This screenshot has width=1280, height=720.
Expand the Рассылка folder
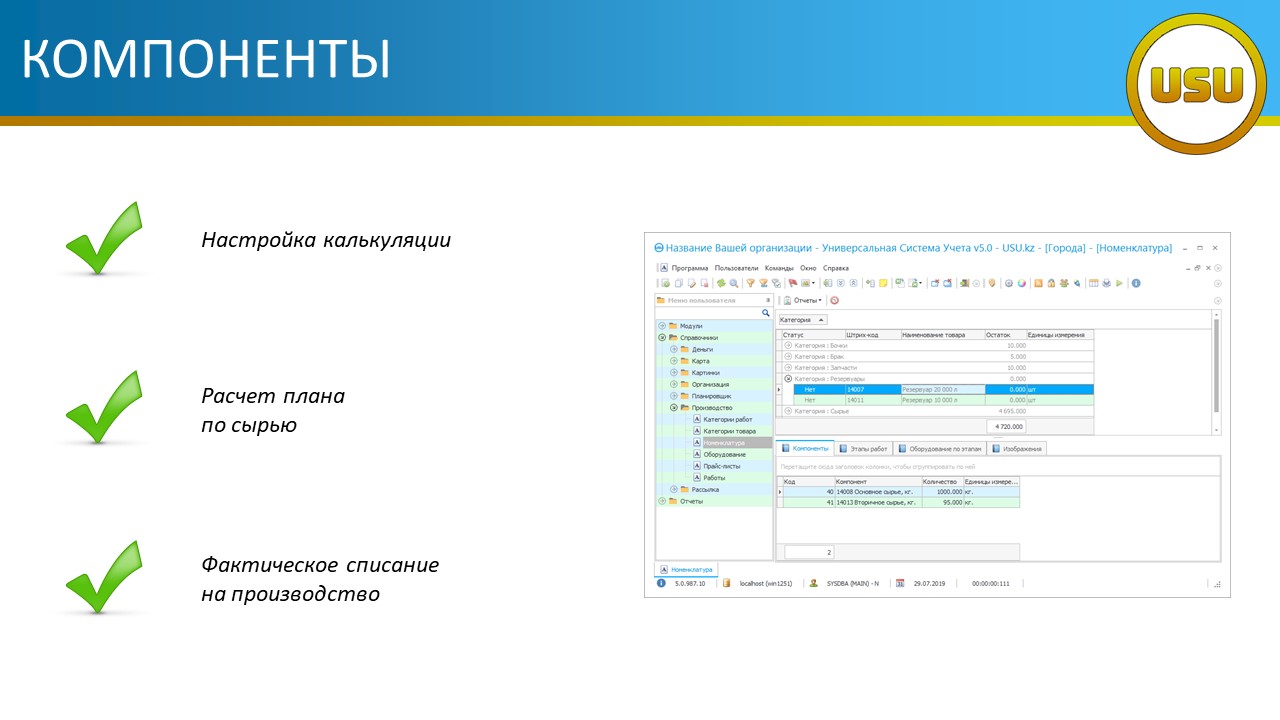[x=674, y=489]
